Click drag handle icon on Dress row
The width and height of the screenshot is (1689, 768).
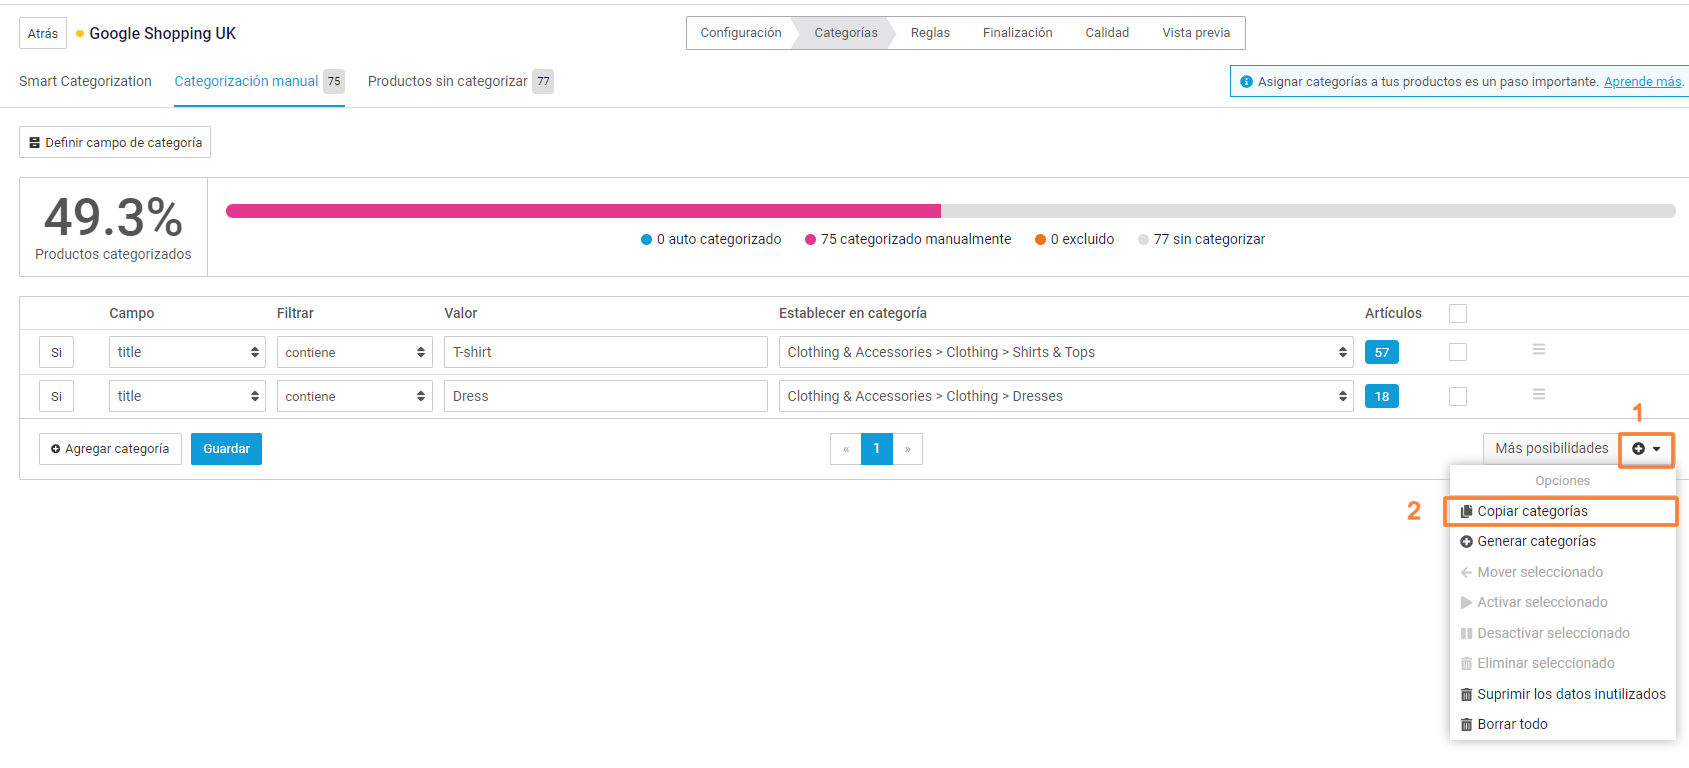[x=1538, y=394]
